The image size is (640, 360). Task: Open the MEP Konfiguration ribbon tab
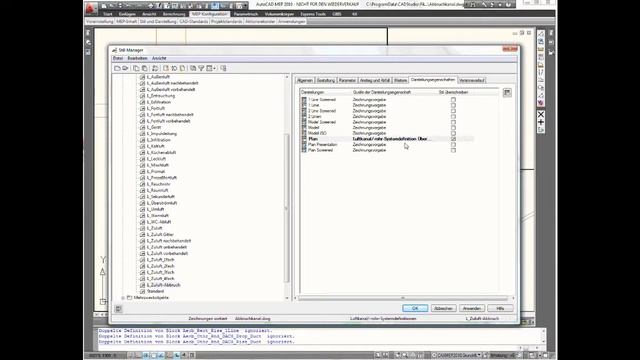click(x=209, y=14)
